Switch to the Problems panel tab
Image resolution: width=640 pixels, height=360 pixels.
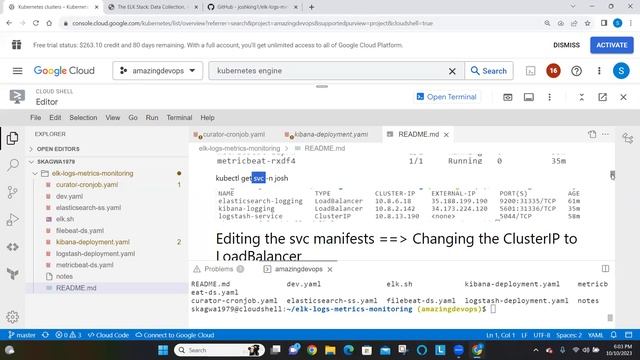pyautogui.click(x=219, y=269)
